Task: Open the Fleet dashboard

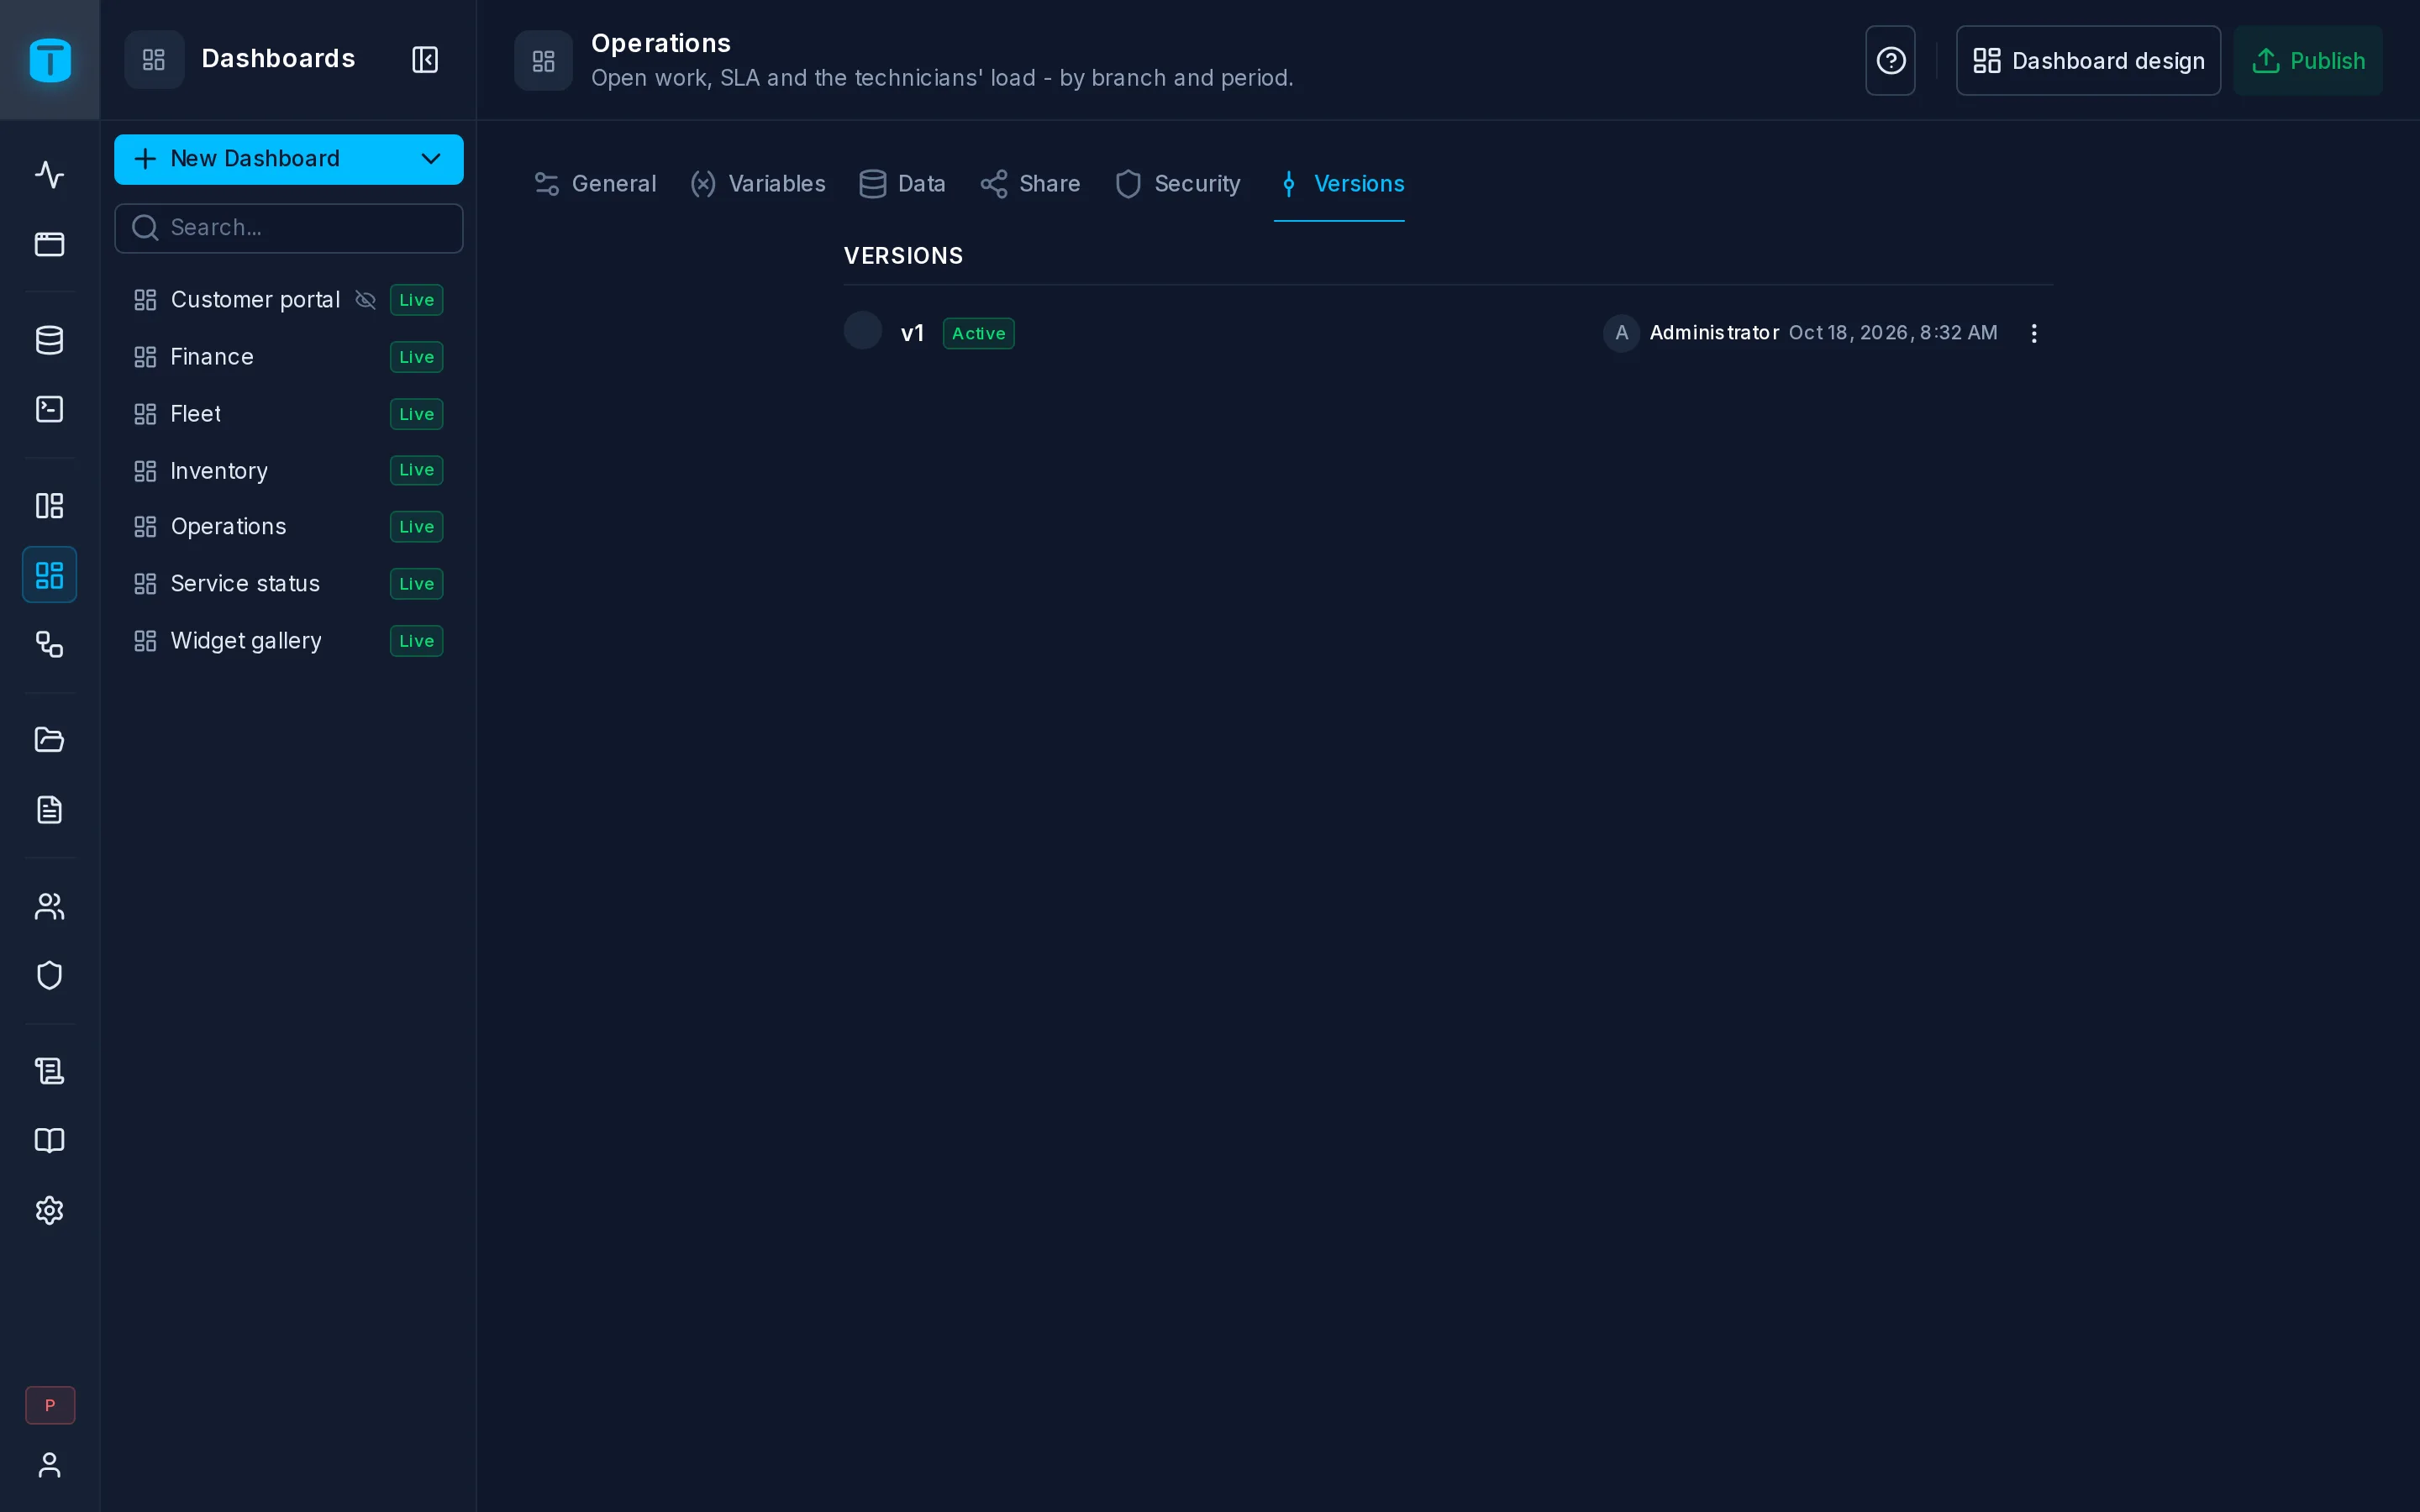Action: [x=289, y=414]
